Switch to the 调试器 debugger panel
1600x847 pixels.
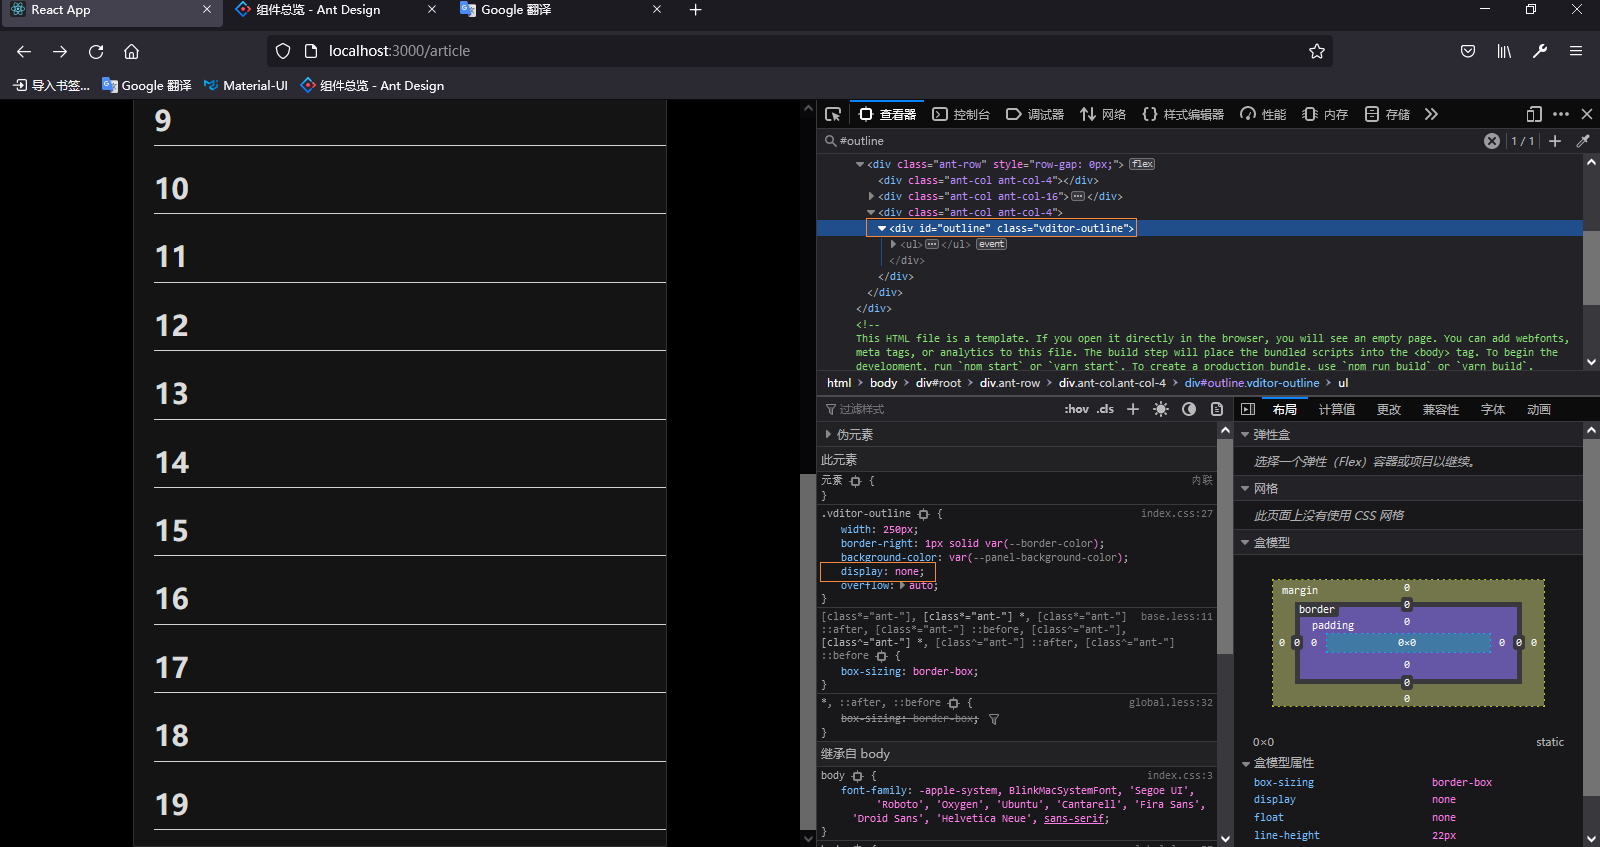click(1035, 114)
